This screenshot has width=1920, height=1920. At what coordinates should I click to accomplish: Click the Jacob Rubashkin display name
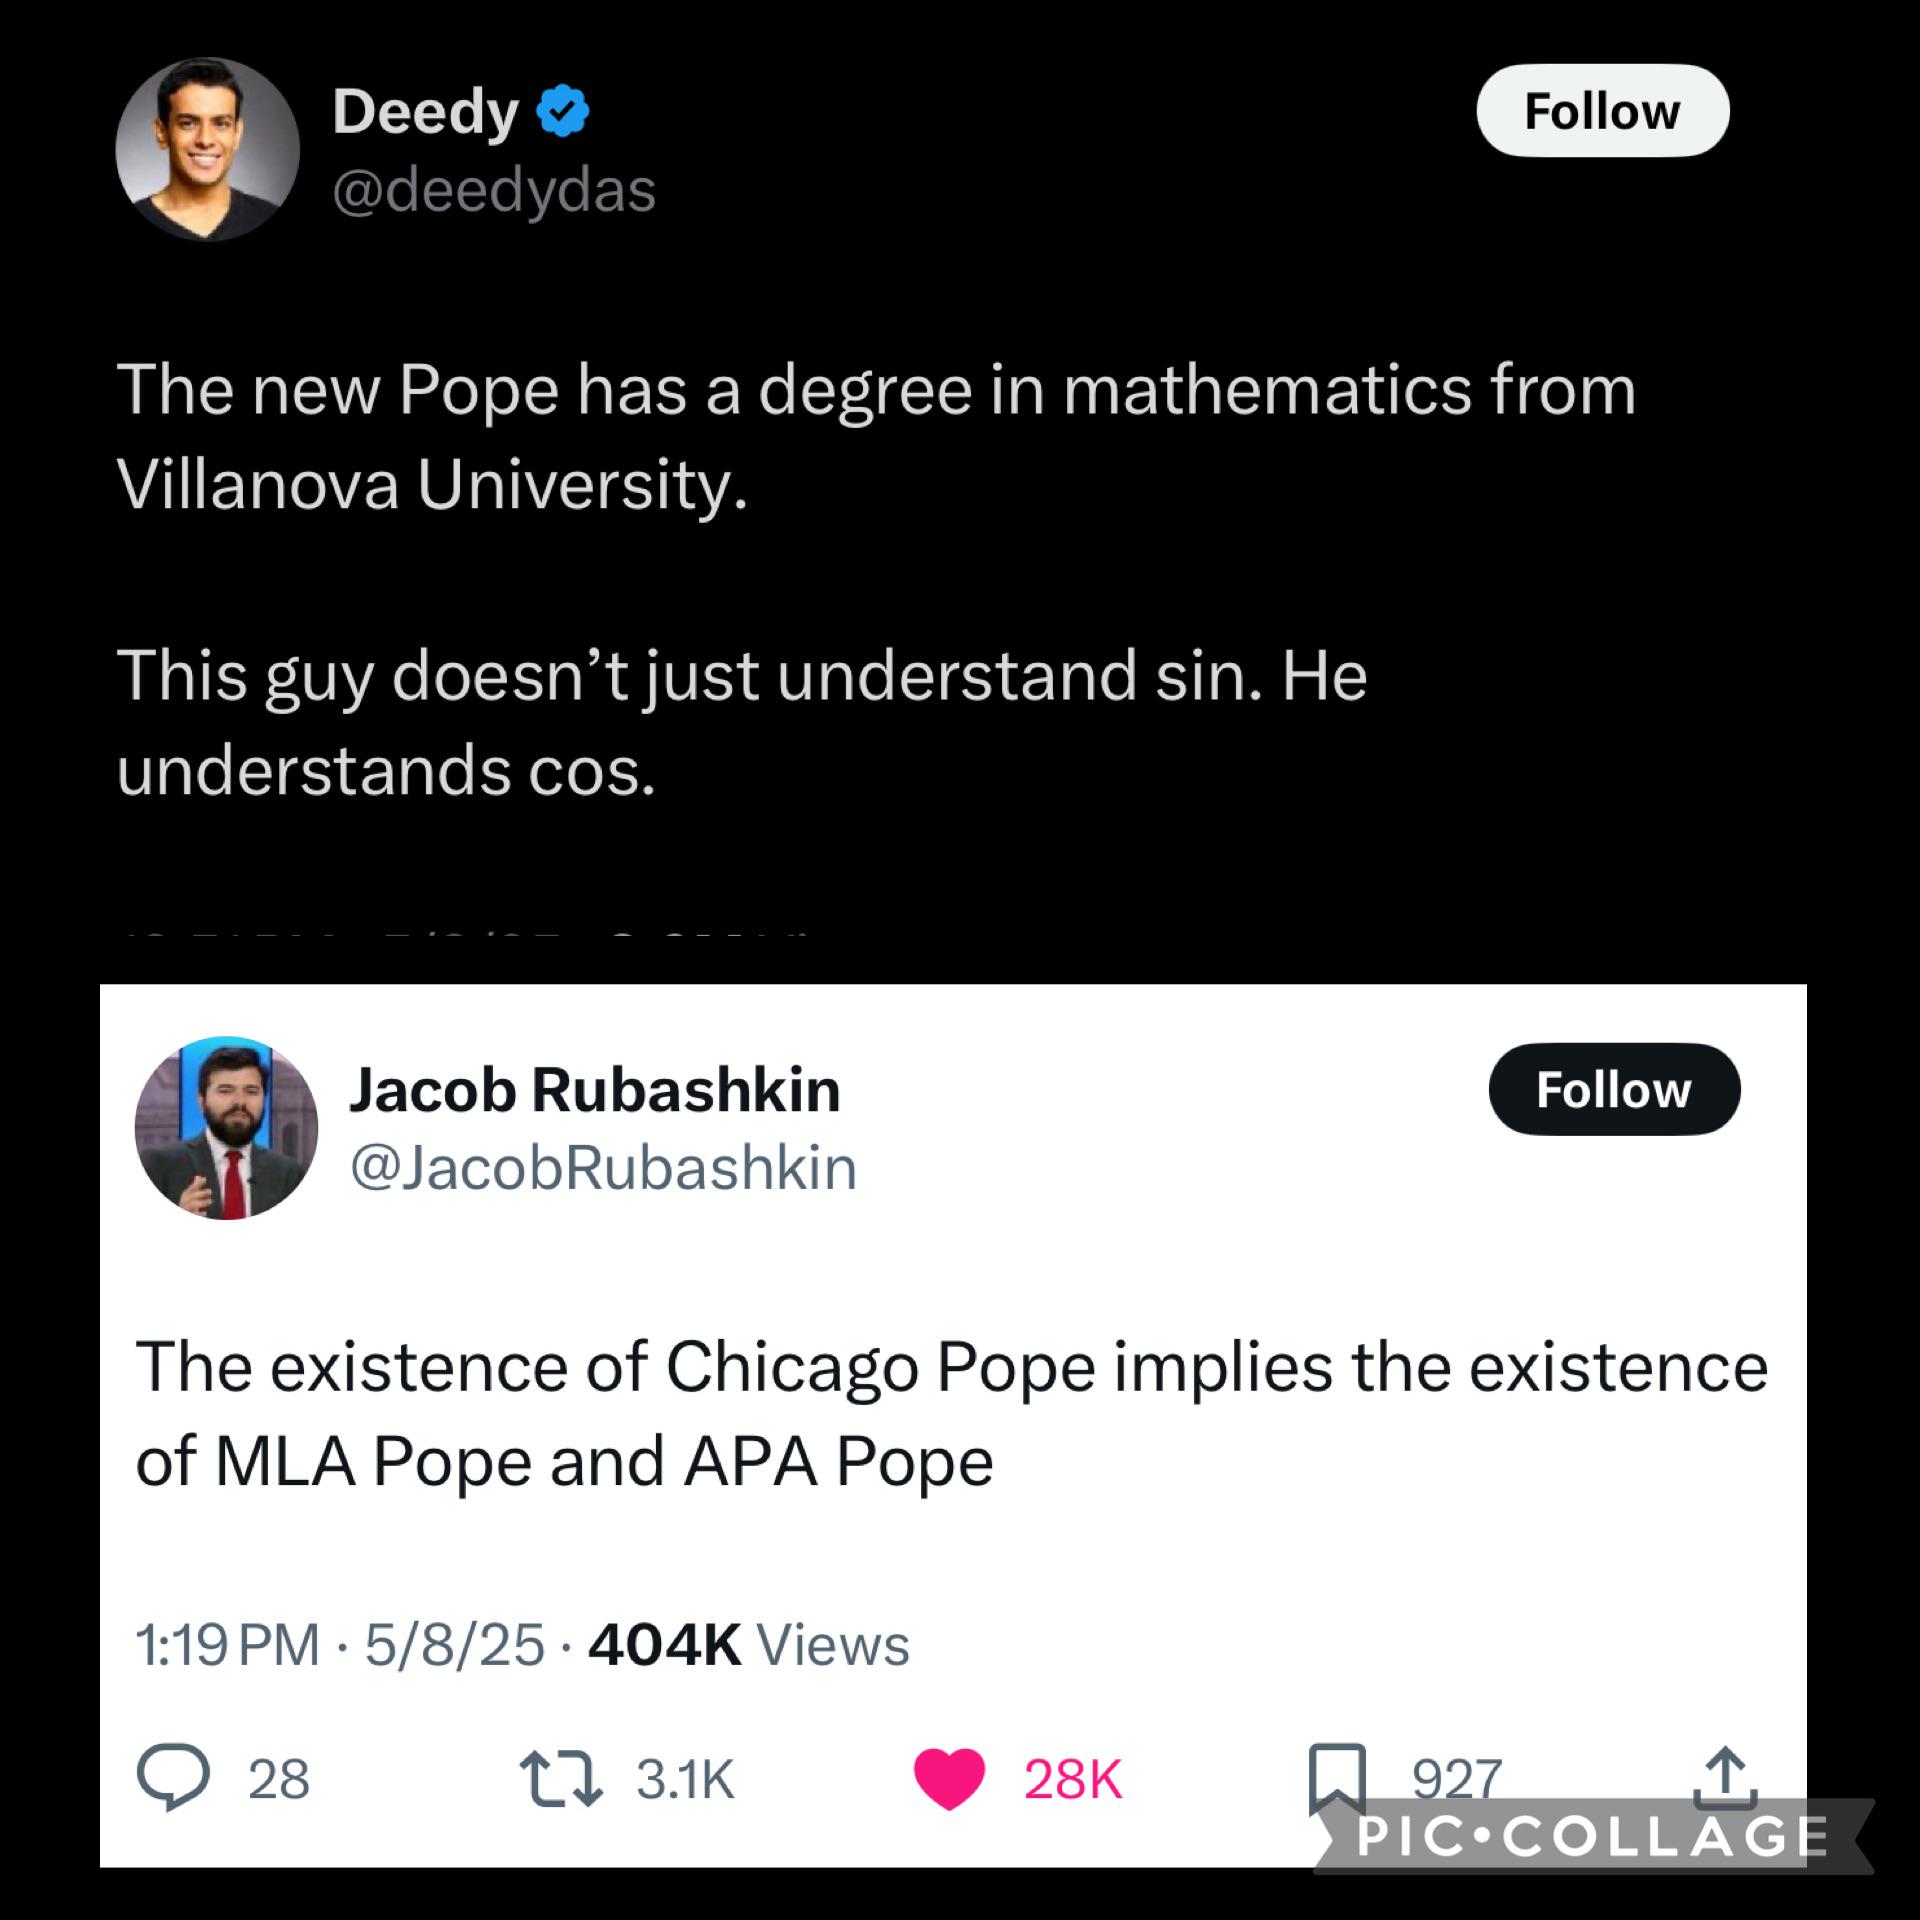click(594, 1089)
